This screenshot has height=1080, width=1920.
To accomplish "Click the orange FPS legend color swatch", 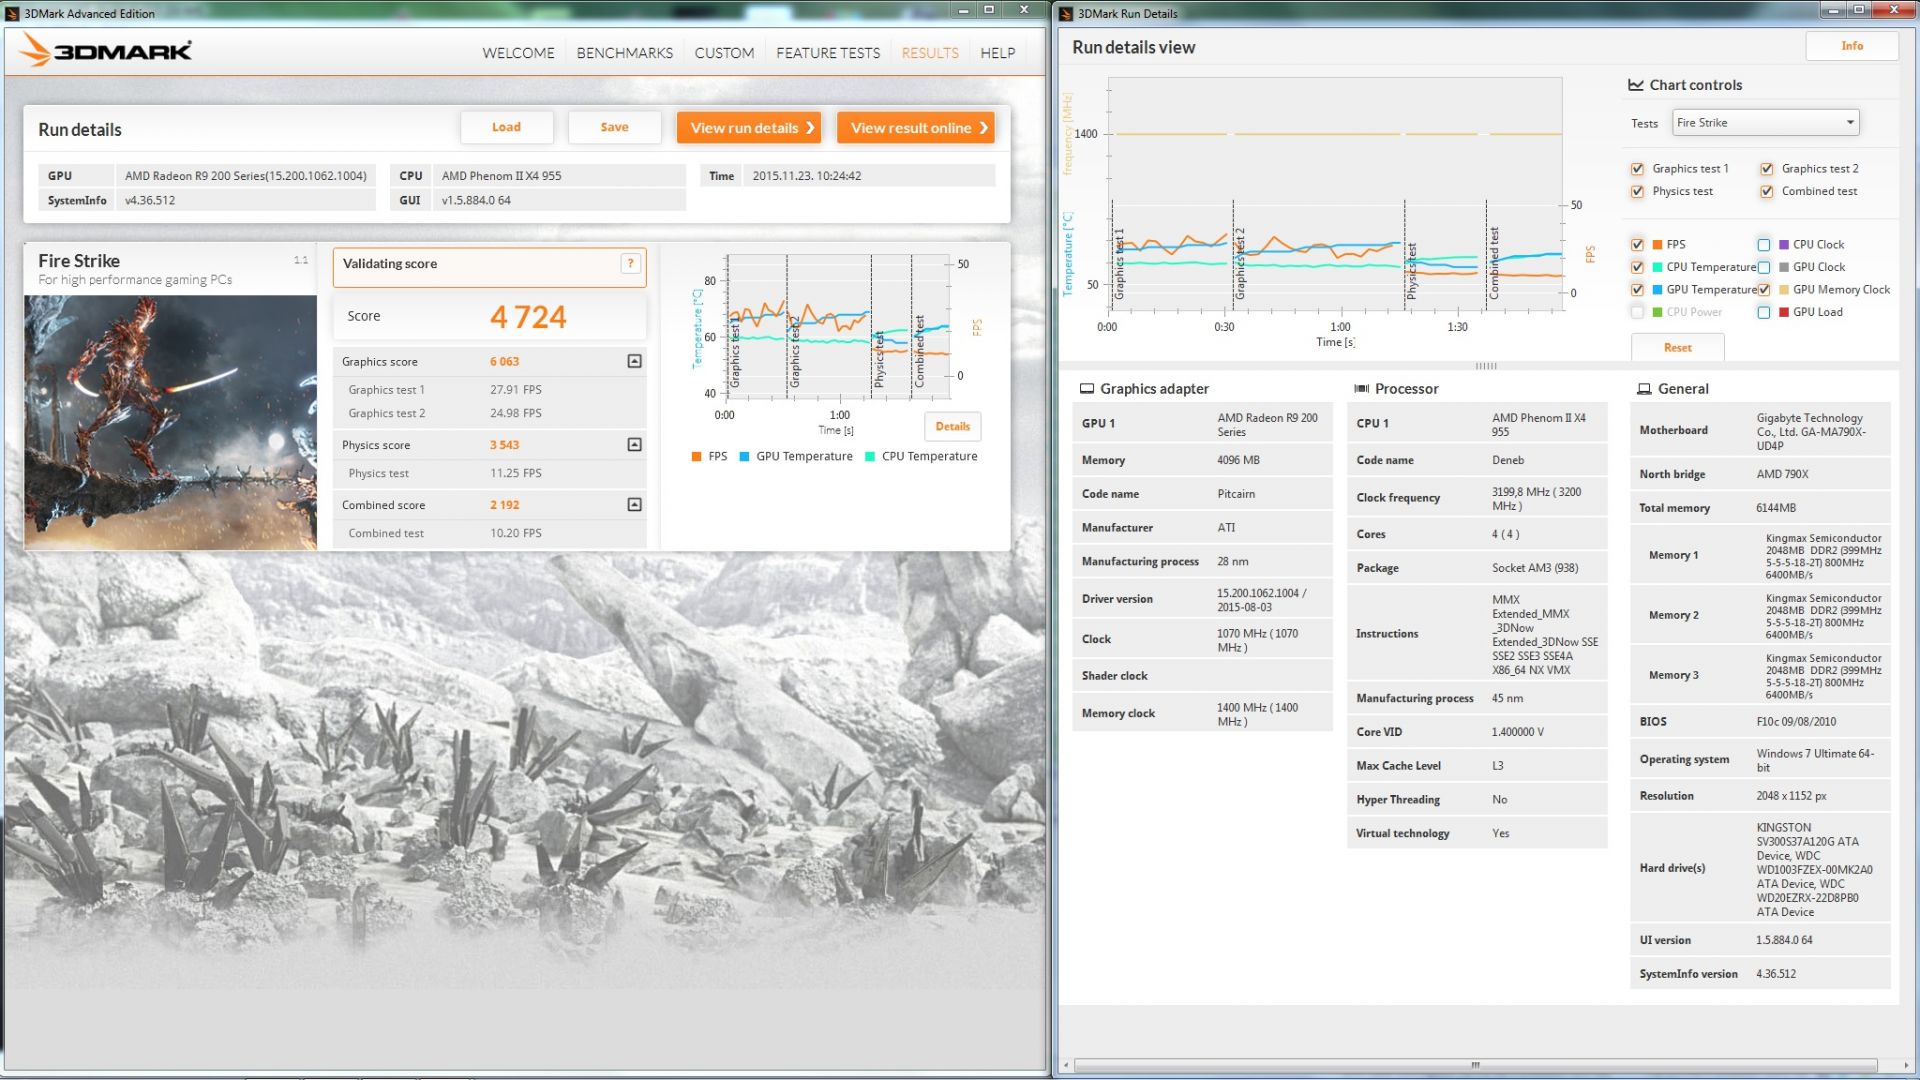I will 696,457.
